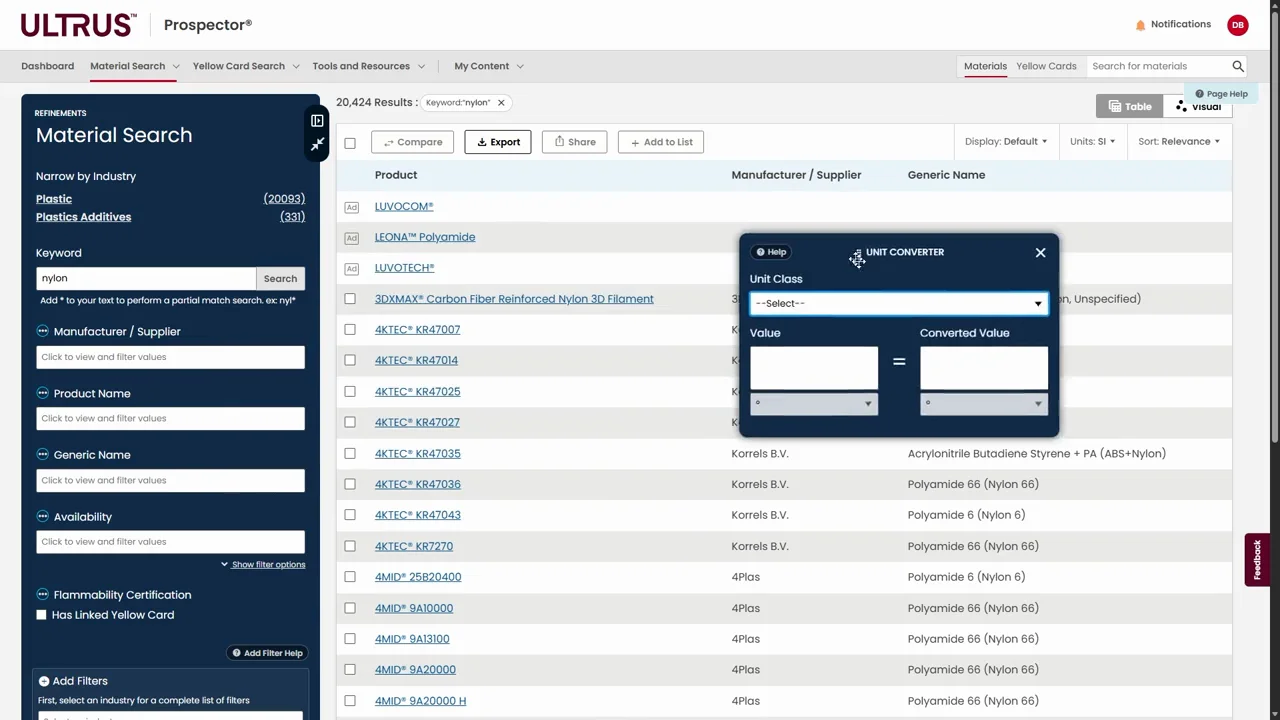
Task: Remove the Keyword nylon filter chip
Action: [501, 102]
